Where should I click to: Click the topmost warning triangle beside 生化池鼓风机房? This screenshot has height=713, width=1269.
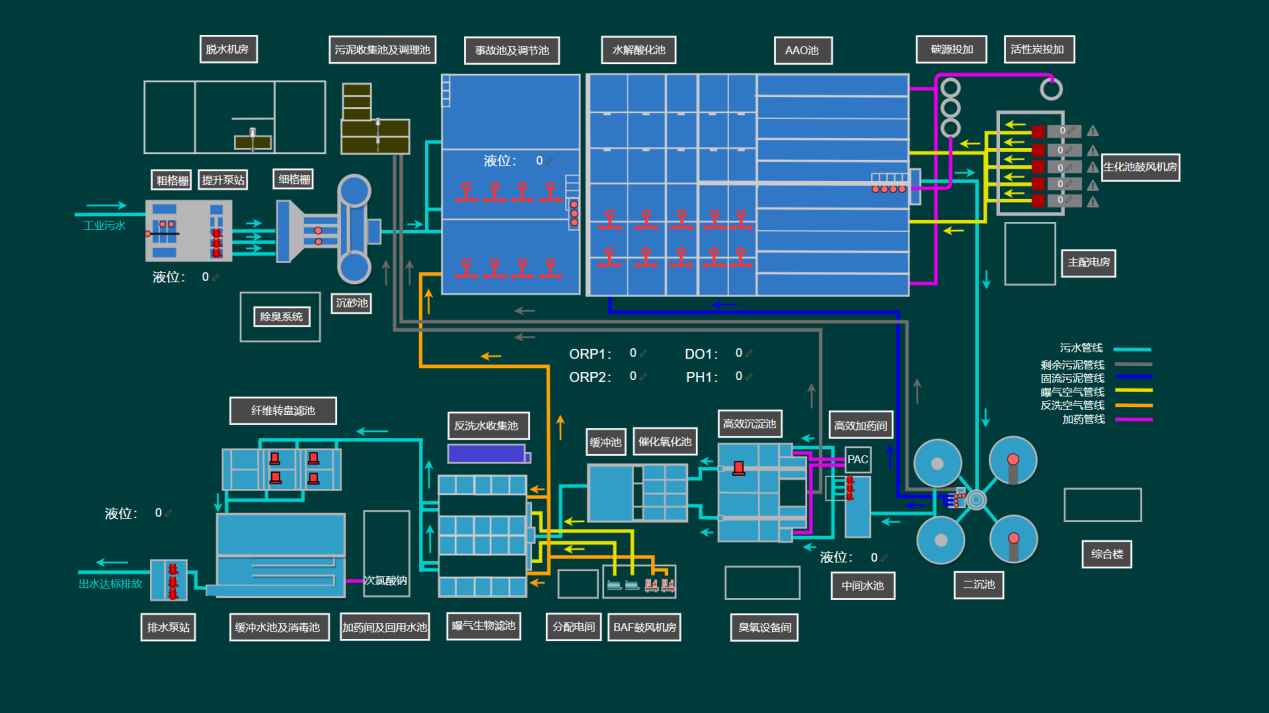pyautogui.click(x=1093, y=131)
